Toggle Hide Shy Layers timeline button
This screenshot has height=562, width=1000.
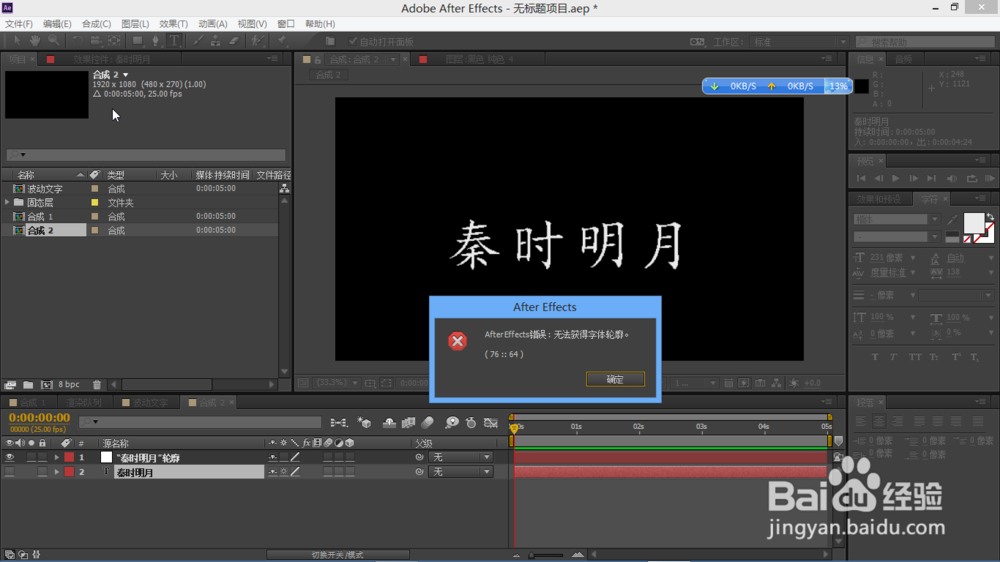click(x=389, y=422)
